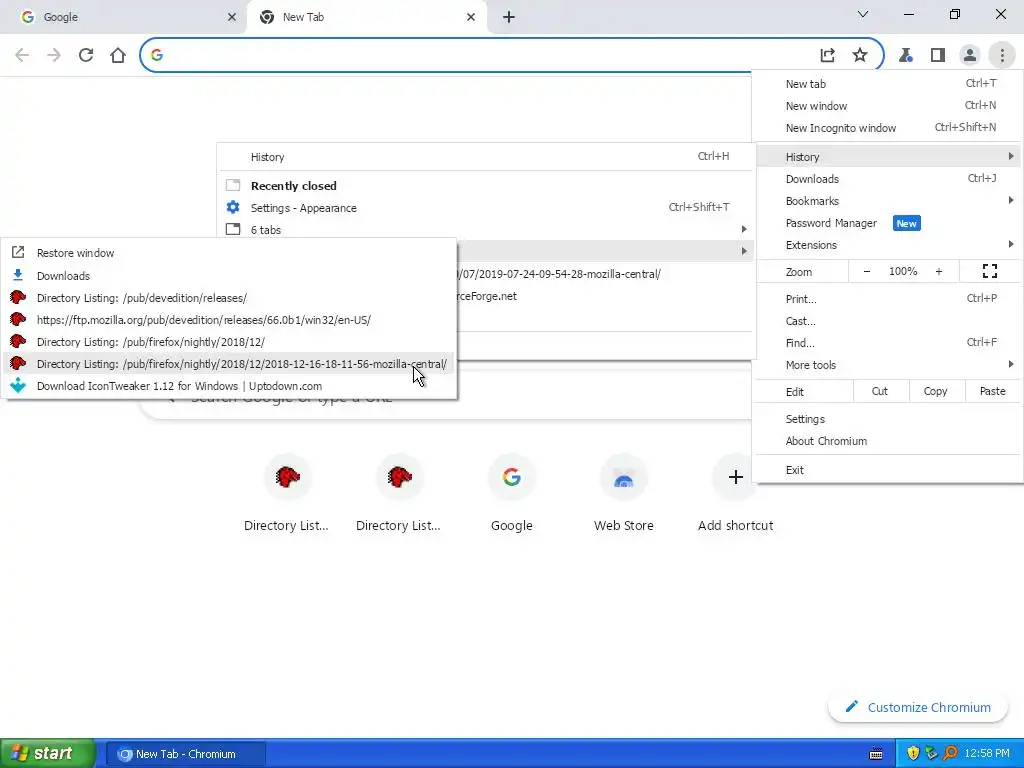
Task: Click the magnifier tray icon
Action: [950, 754]
